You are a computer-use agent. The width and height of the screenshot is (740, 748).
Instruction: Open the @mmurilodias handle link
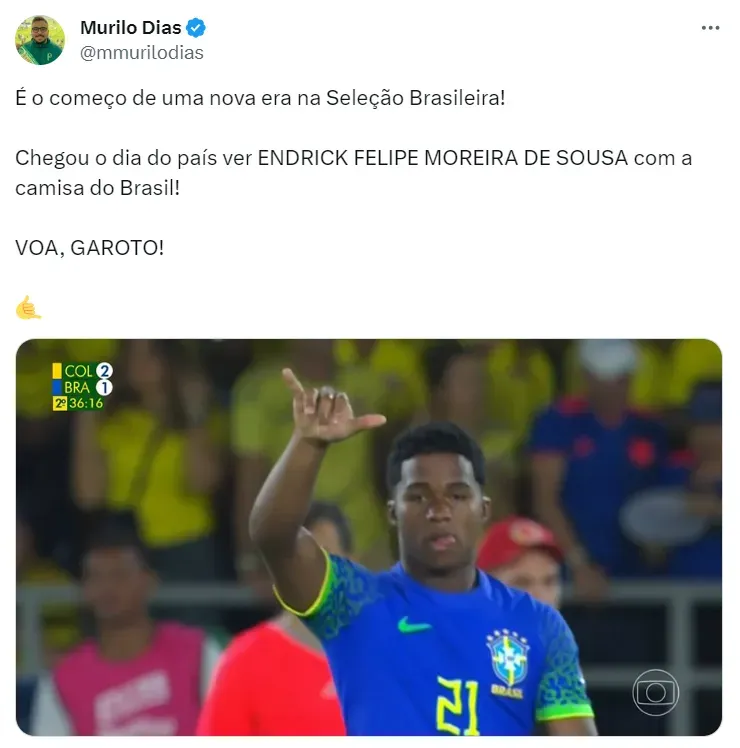click(141, 53)
